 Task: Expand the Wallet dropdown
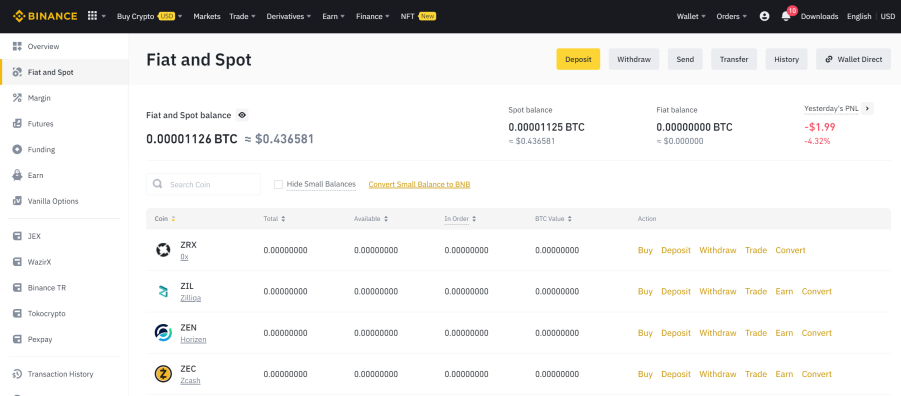[691, 16]
